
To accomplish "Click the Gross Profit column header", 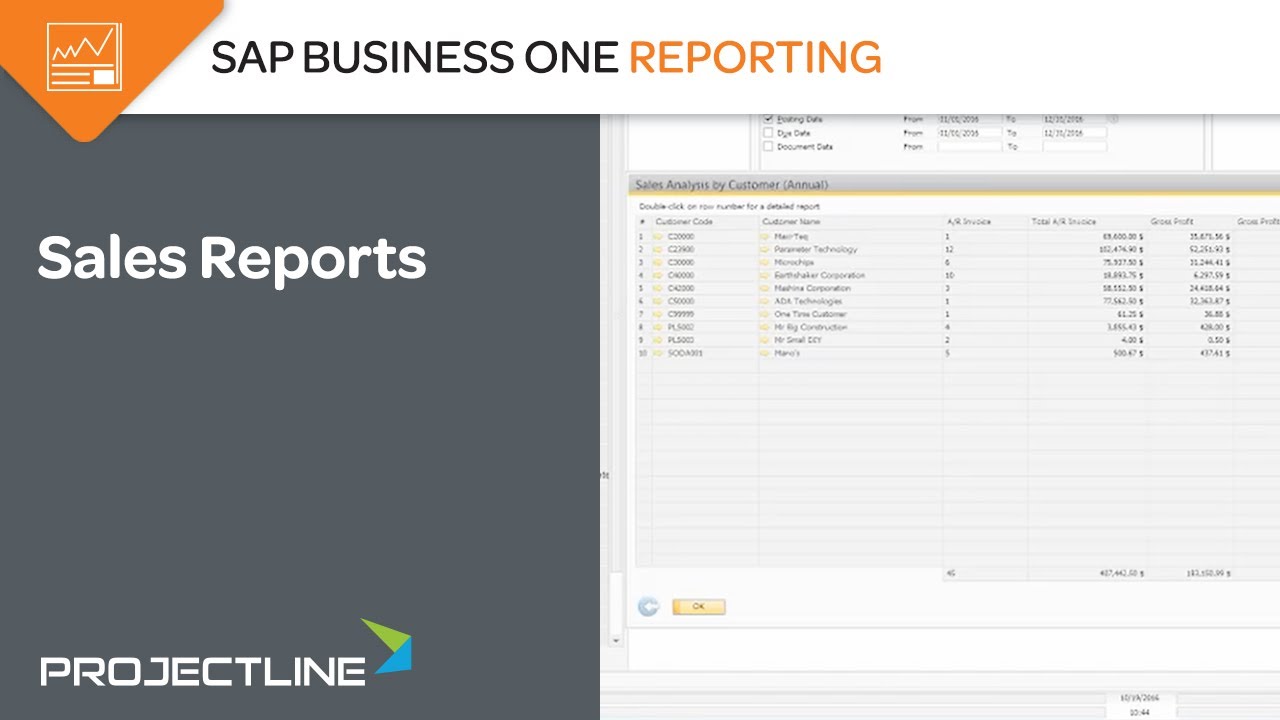I will [1191, 222].
